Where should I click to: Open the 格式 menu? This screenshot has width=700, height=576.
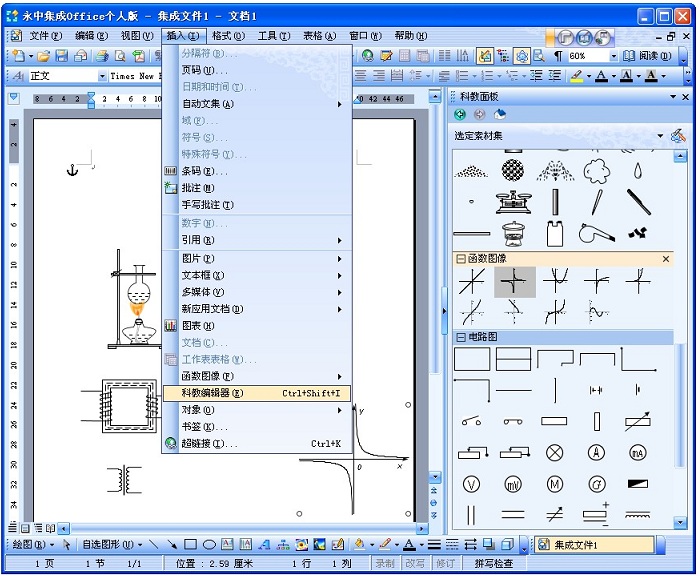(x=229, y=36)
